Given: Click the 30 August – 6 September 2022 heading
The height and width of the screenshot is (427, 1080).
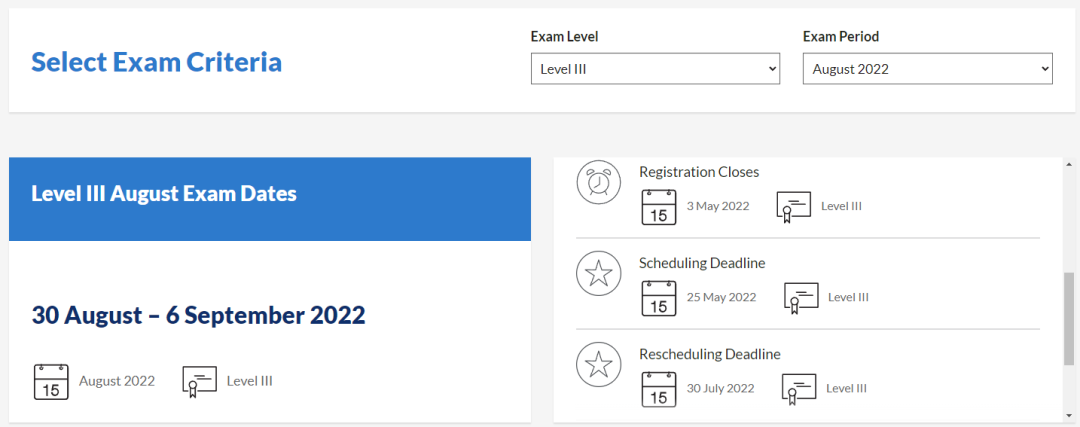Looking at the screenshot, I should coord(198,316).
